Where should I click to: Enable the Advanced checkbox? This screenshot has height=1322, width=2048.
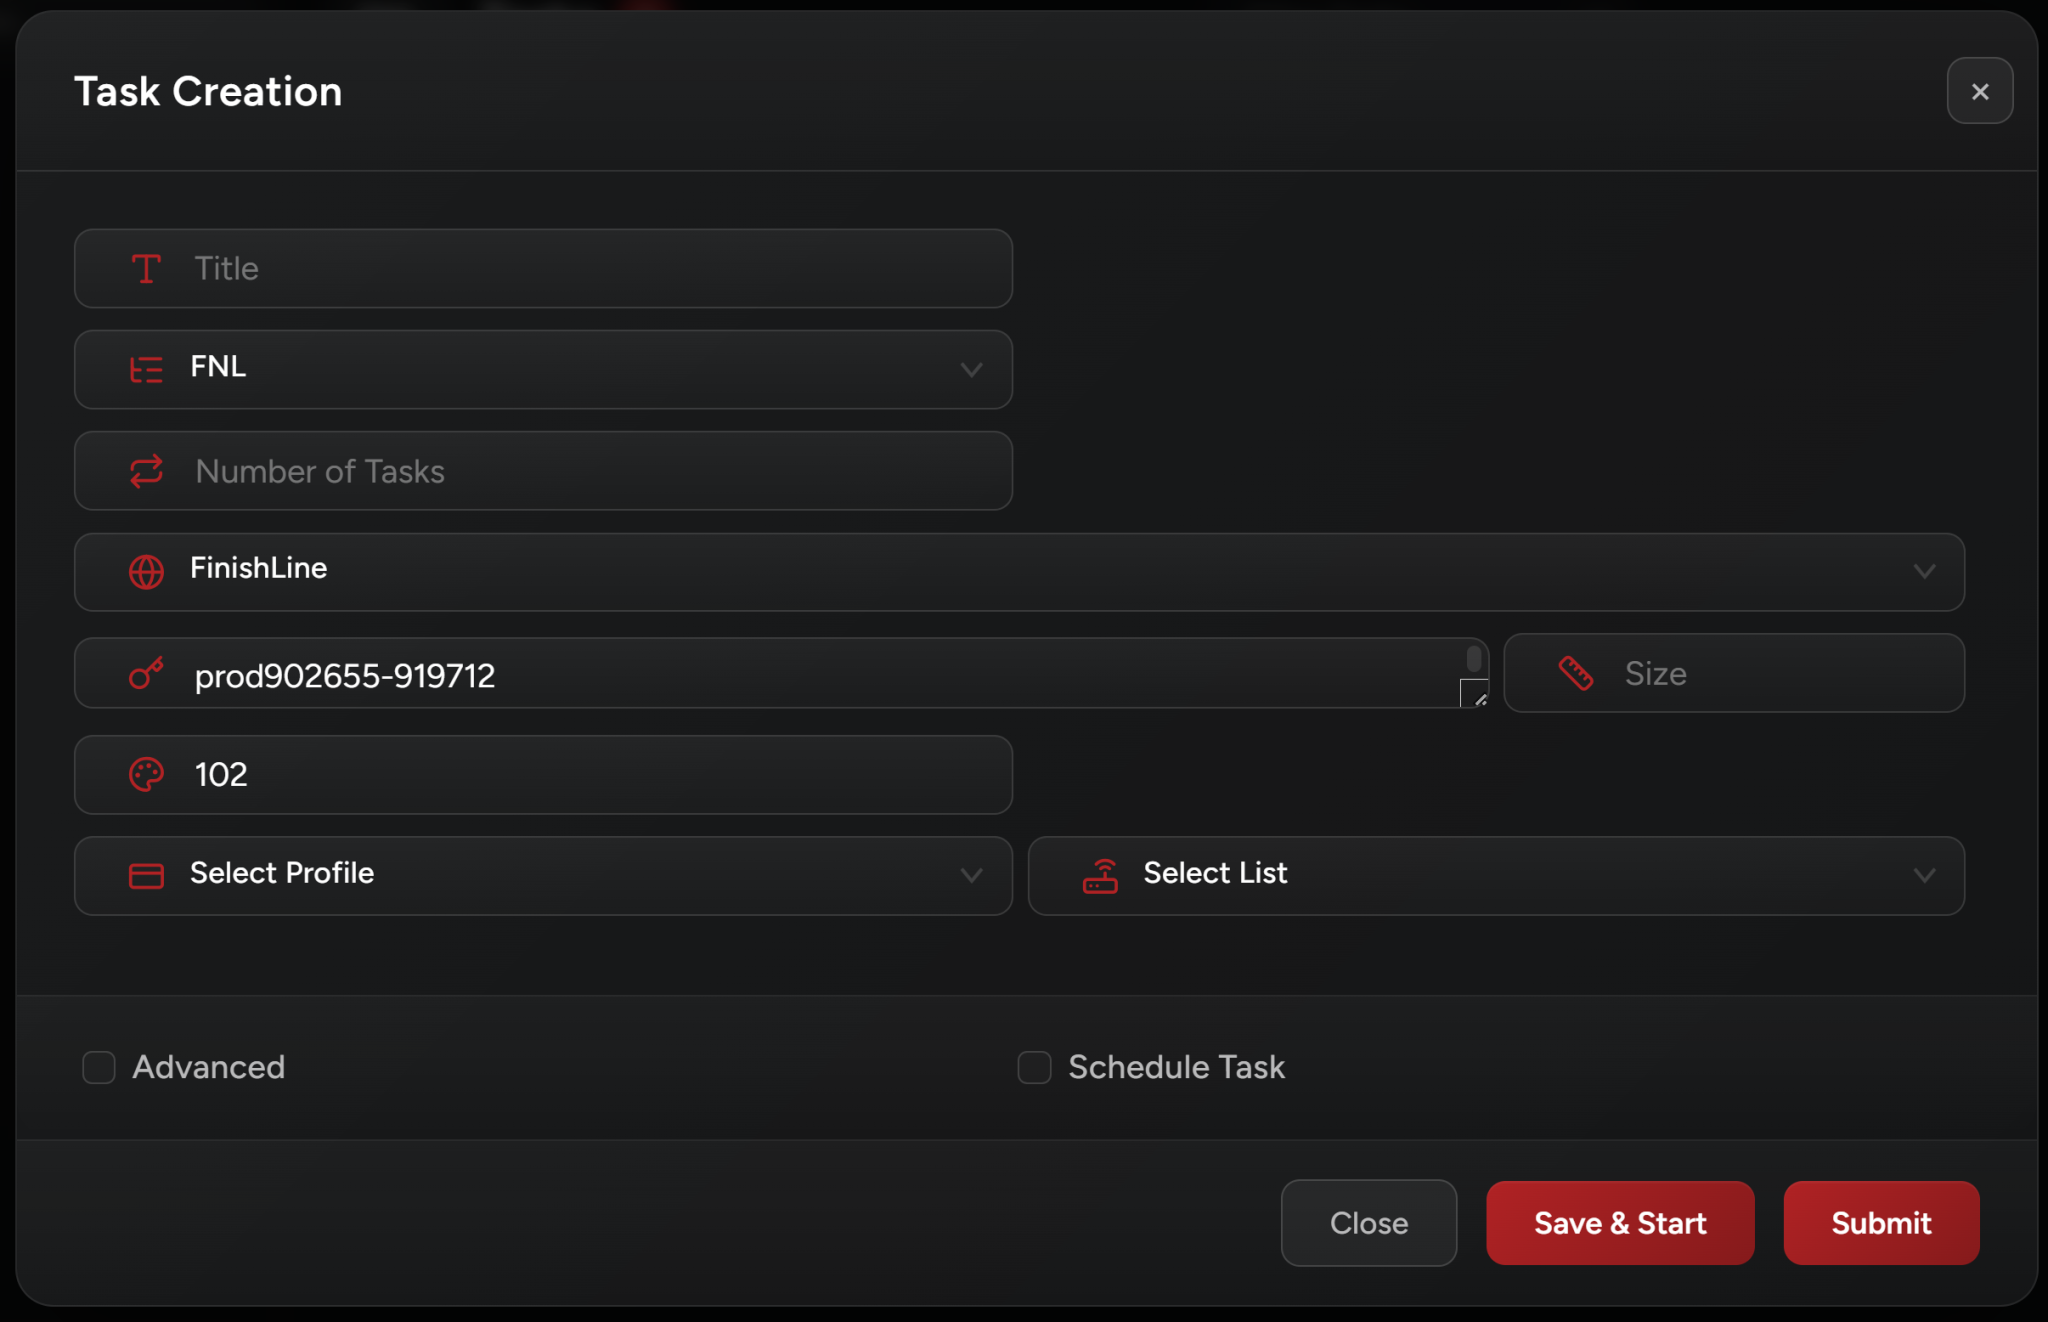pos(99,1067)
